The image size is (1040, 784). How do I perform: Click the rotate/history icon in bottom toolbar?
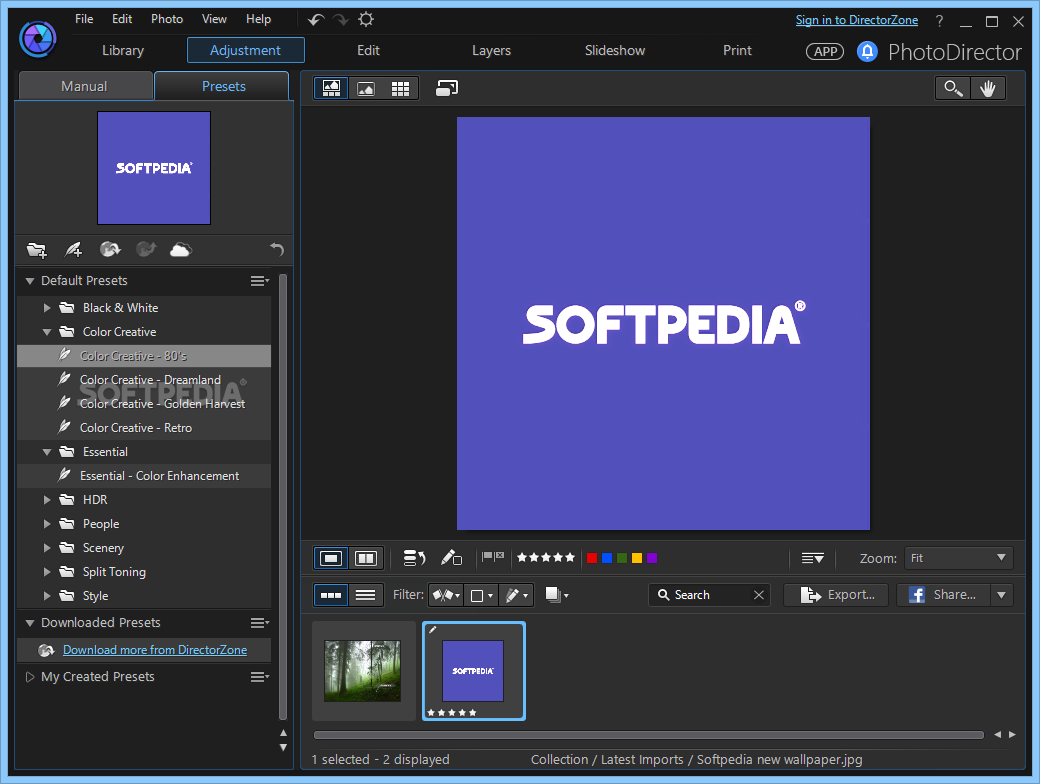414,558
